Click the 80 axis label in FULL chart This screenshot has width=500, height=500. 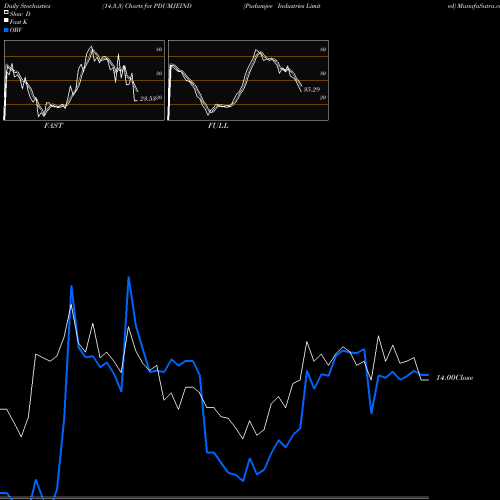(323, 49)
